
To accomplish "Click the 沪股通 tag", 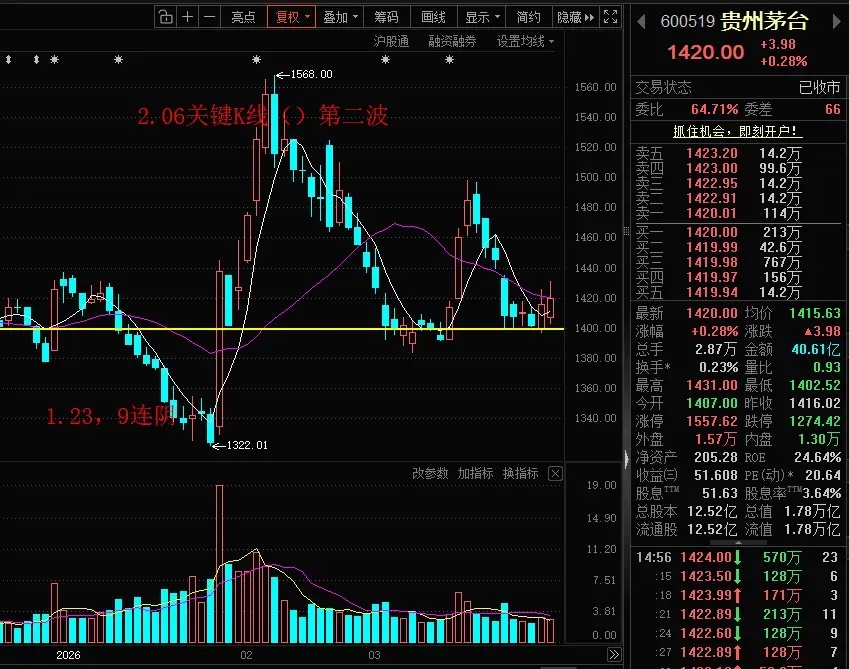I will point(391,41).
